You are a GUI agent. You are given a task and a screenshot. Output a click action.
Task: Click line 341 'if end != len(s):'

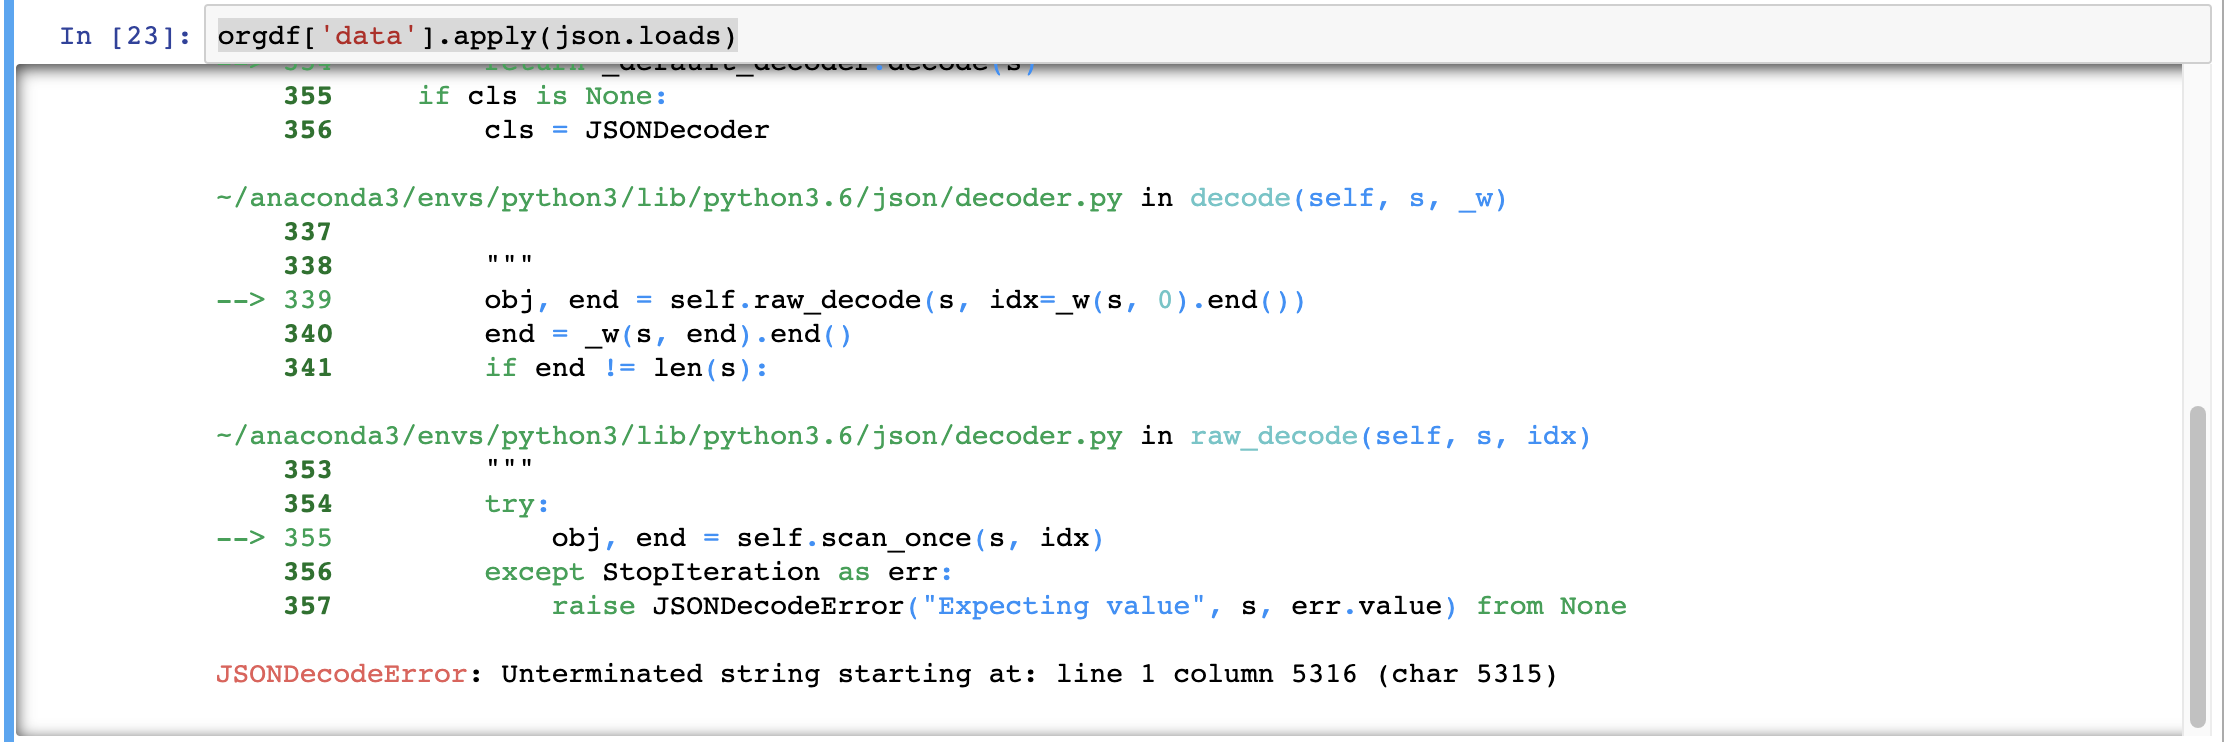pyautogui.click(x=626, y=368)
